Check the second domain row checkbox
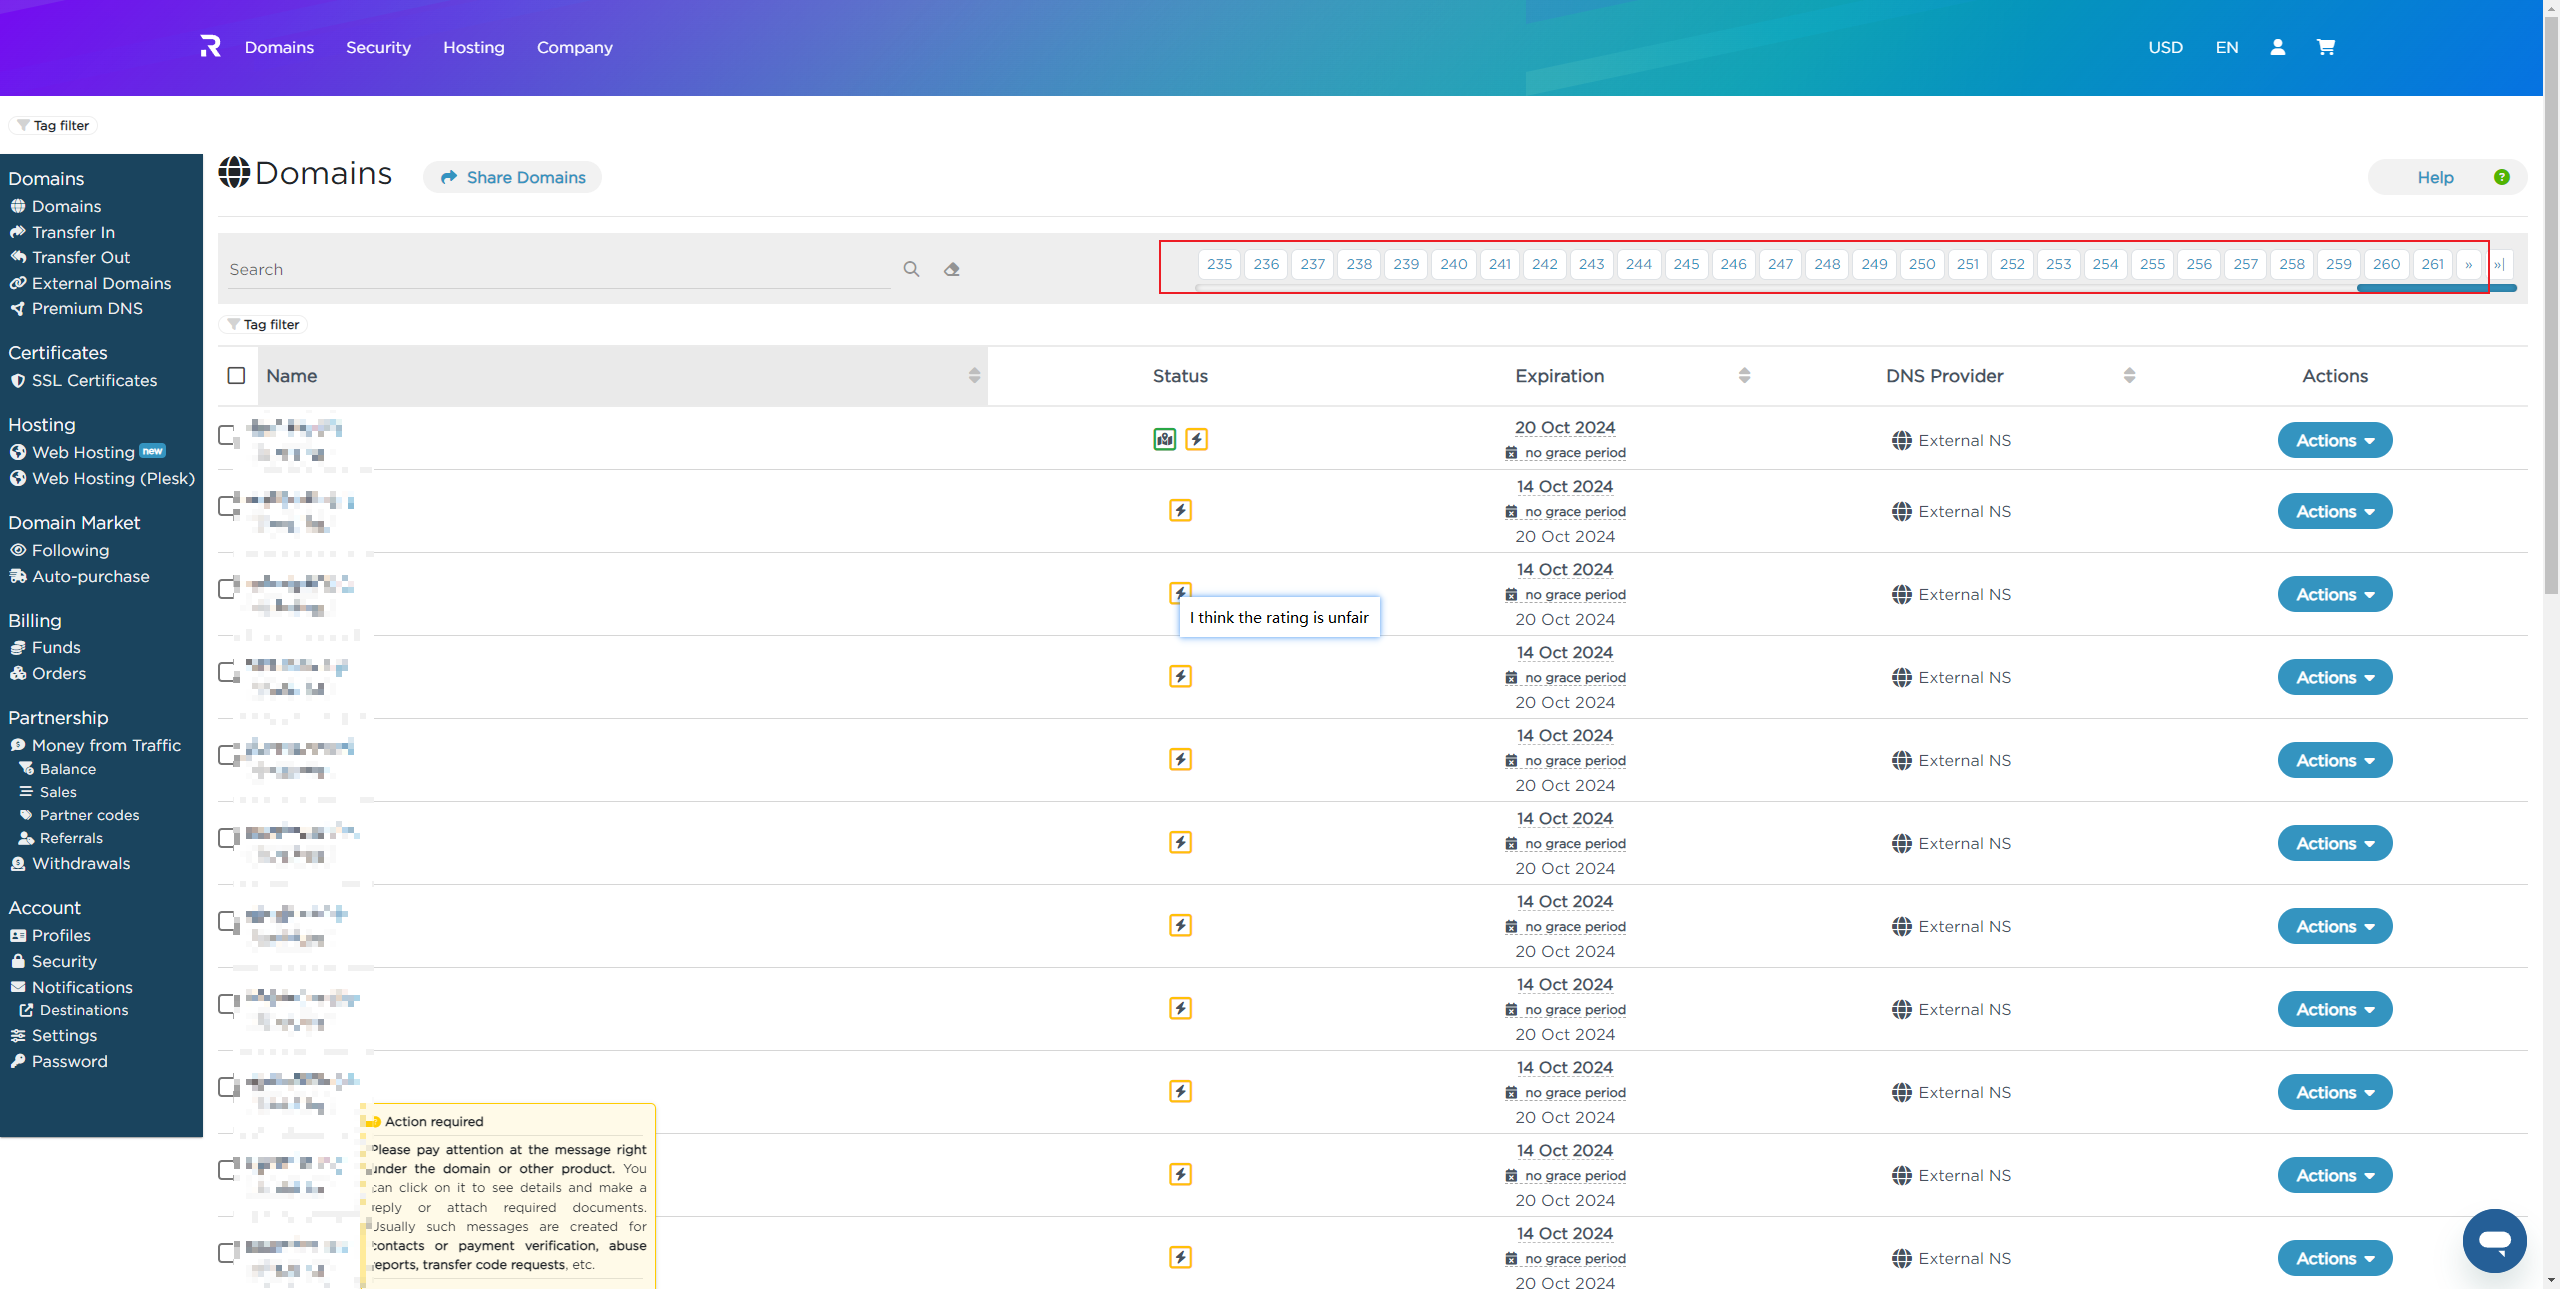Image resolution: width=2560 pixels, height=1289 pixels. [x=228, y=506]
